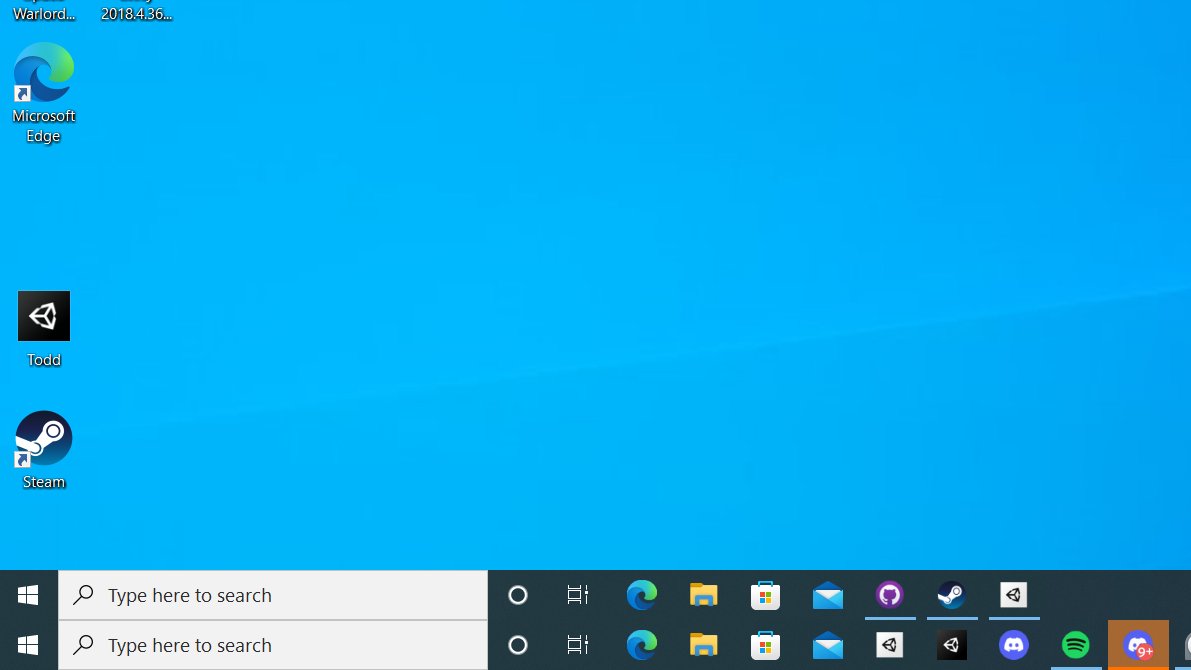Screen dimensions: 1191x670
Task: Open Mail app on the lower taskbar
Action: pos(828,645)
